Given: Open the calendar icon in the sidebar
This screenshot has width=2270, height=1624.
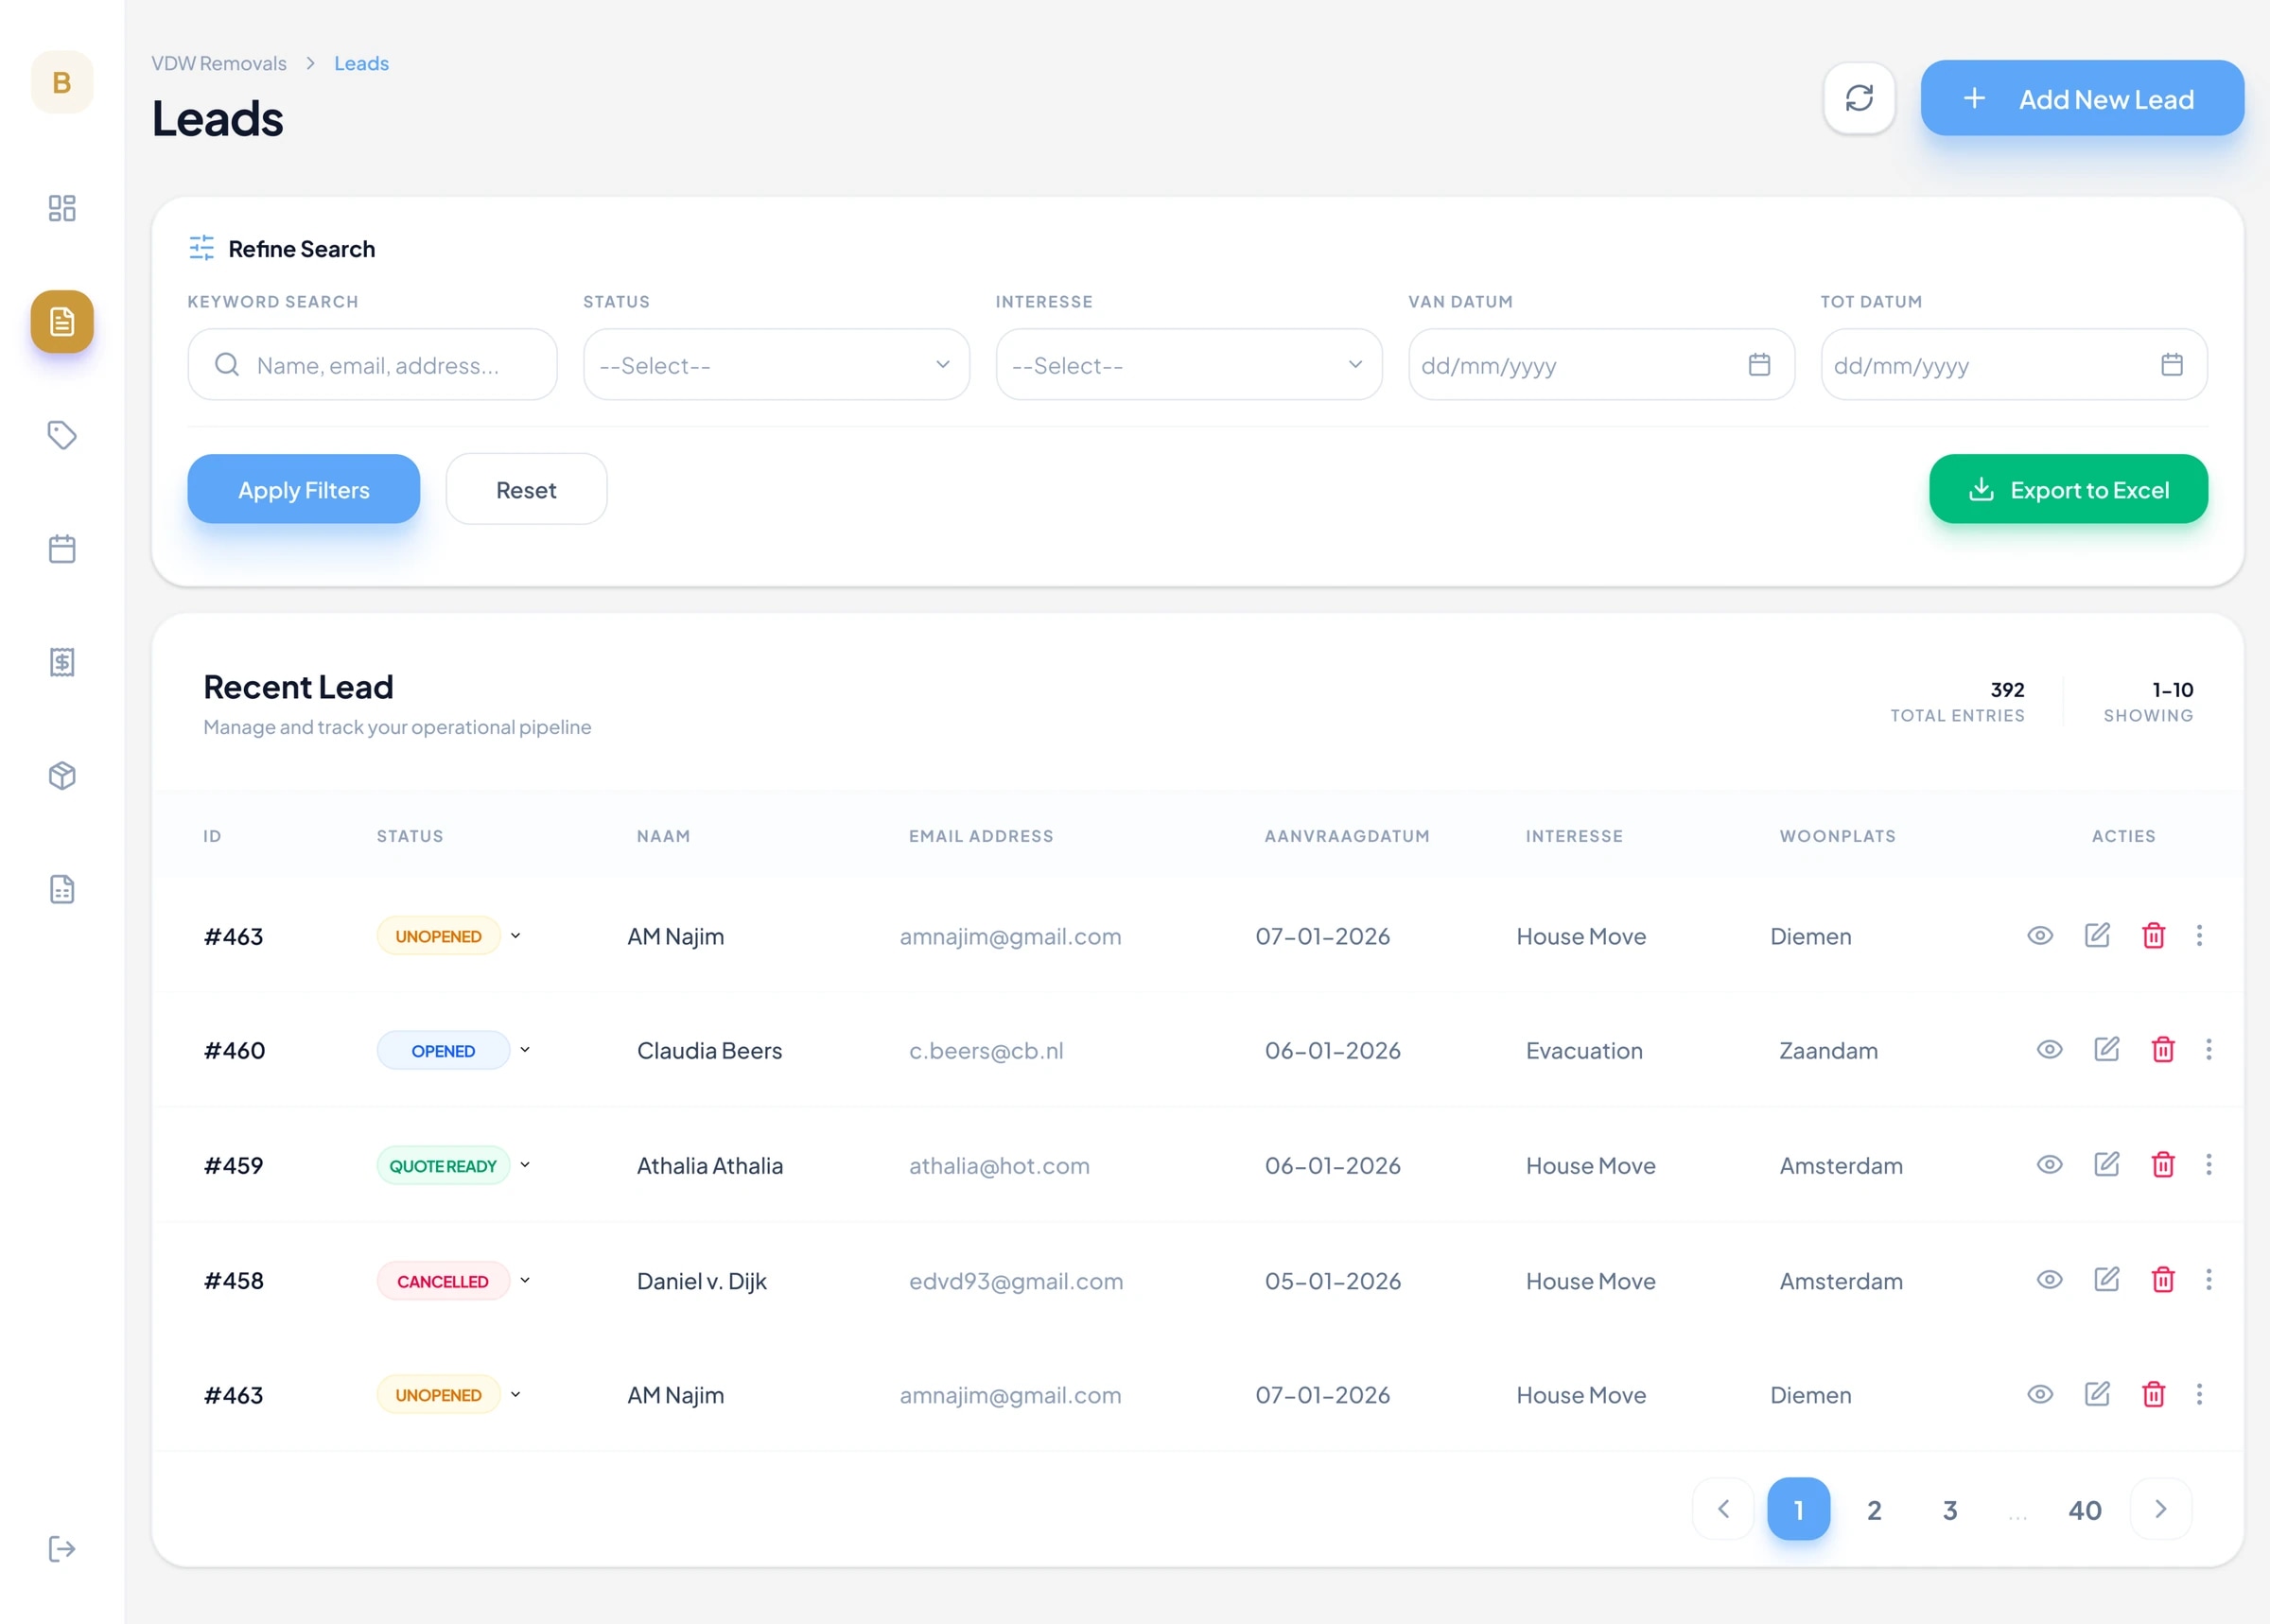Looking at the screenshot, I should (x=62, y=549).
